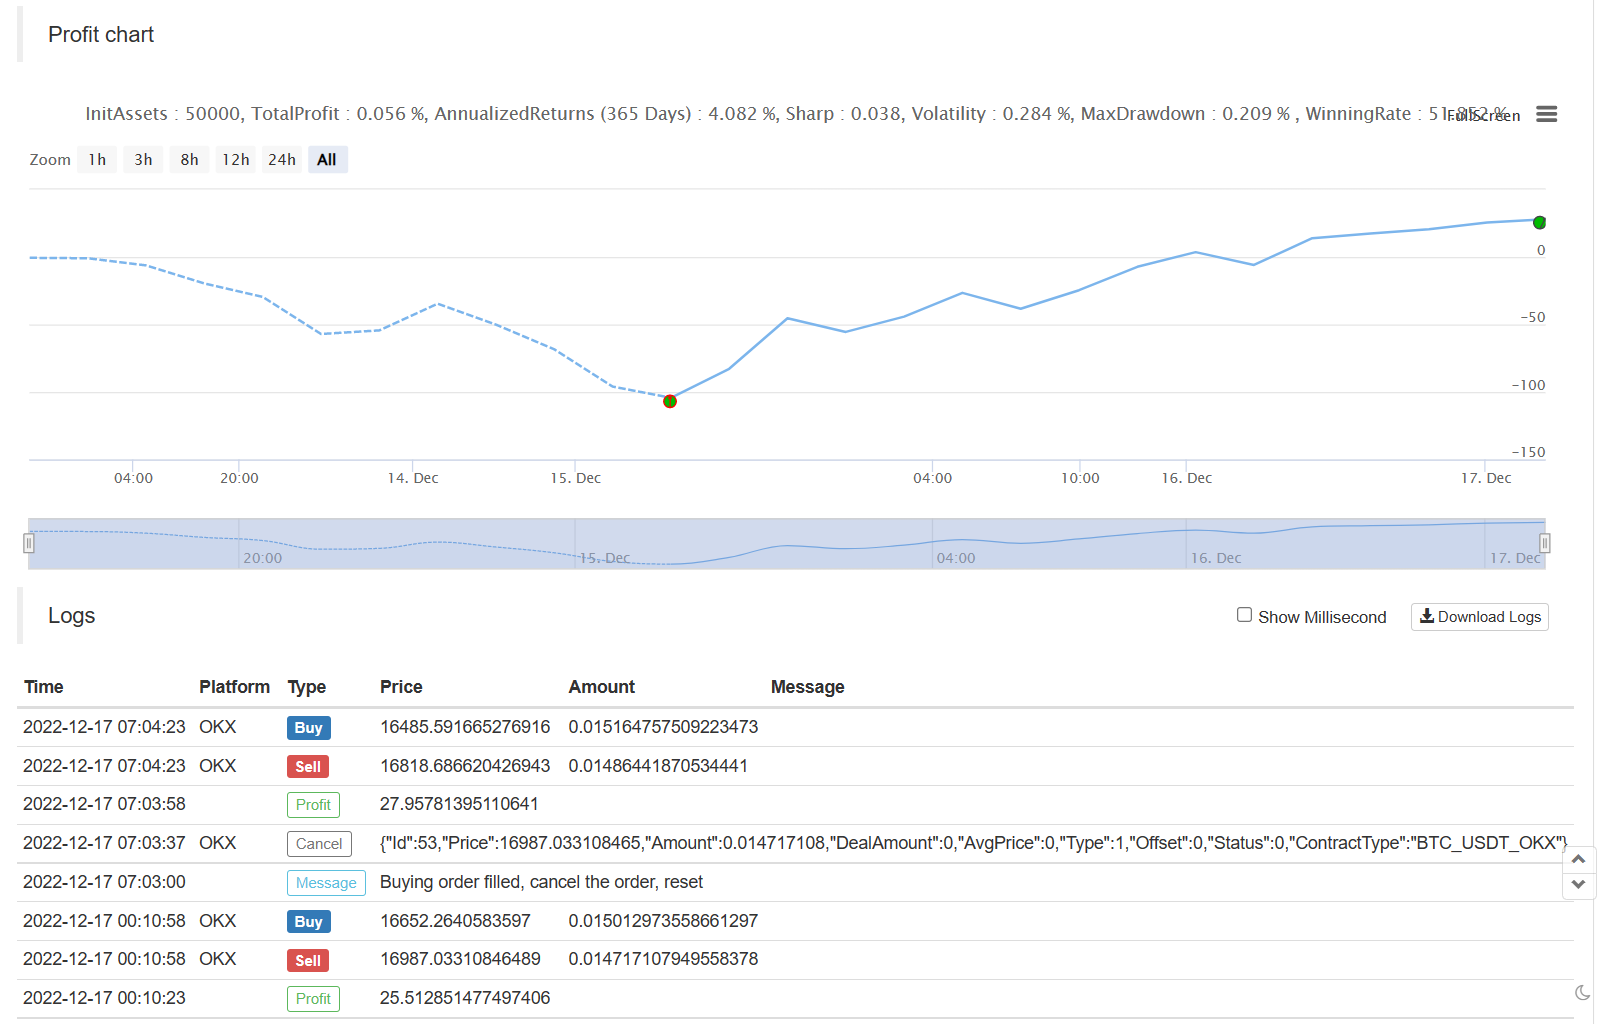Click amount 0.01486441870534441
1609x1024 pixels.
pyautogui.click(x=658, y=766)
